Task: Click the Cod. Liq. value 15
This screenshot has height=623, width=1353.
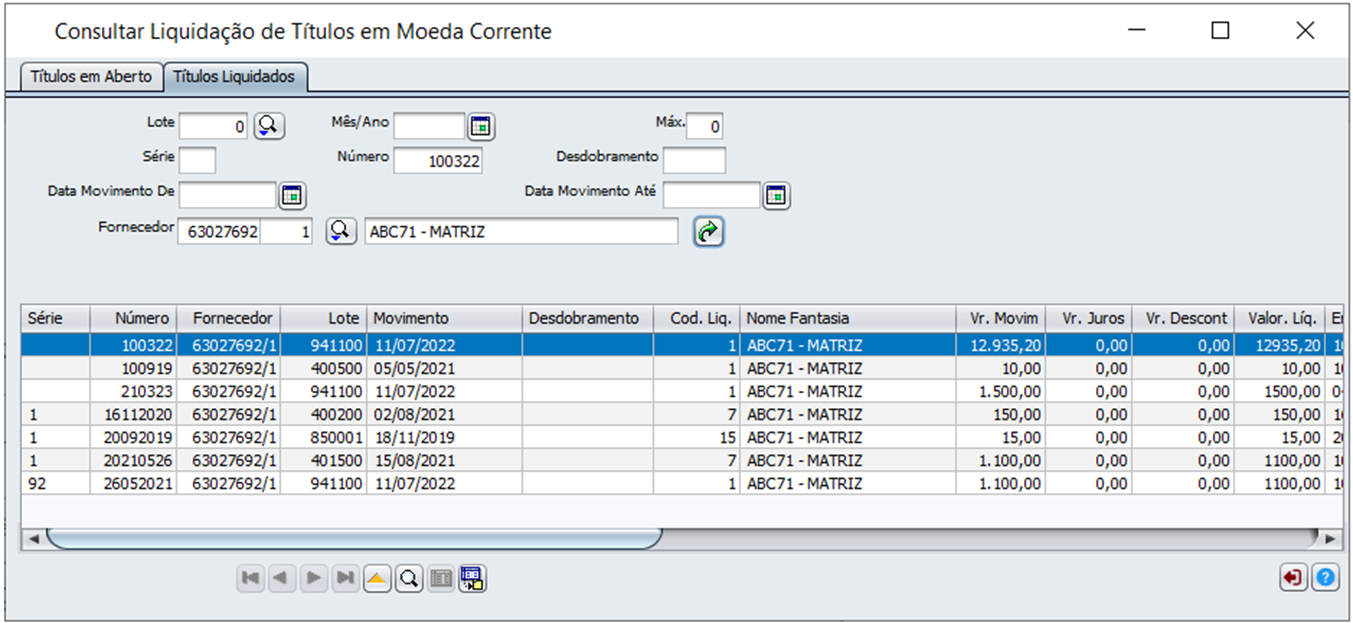Action: [697, 437]
